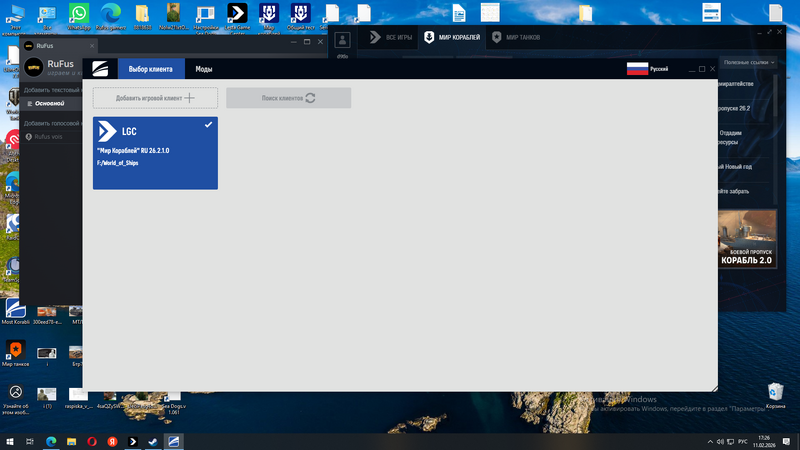This screenshot has height=450, width=800.
Task: Open WhatsApp desktop shortcut
Action: pos(78,14)
